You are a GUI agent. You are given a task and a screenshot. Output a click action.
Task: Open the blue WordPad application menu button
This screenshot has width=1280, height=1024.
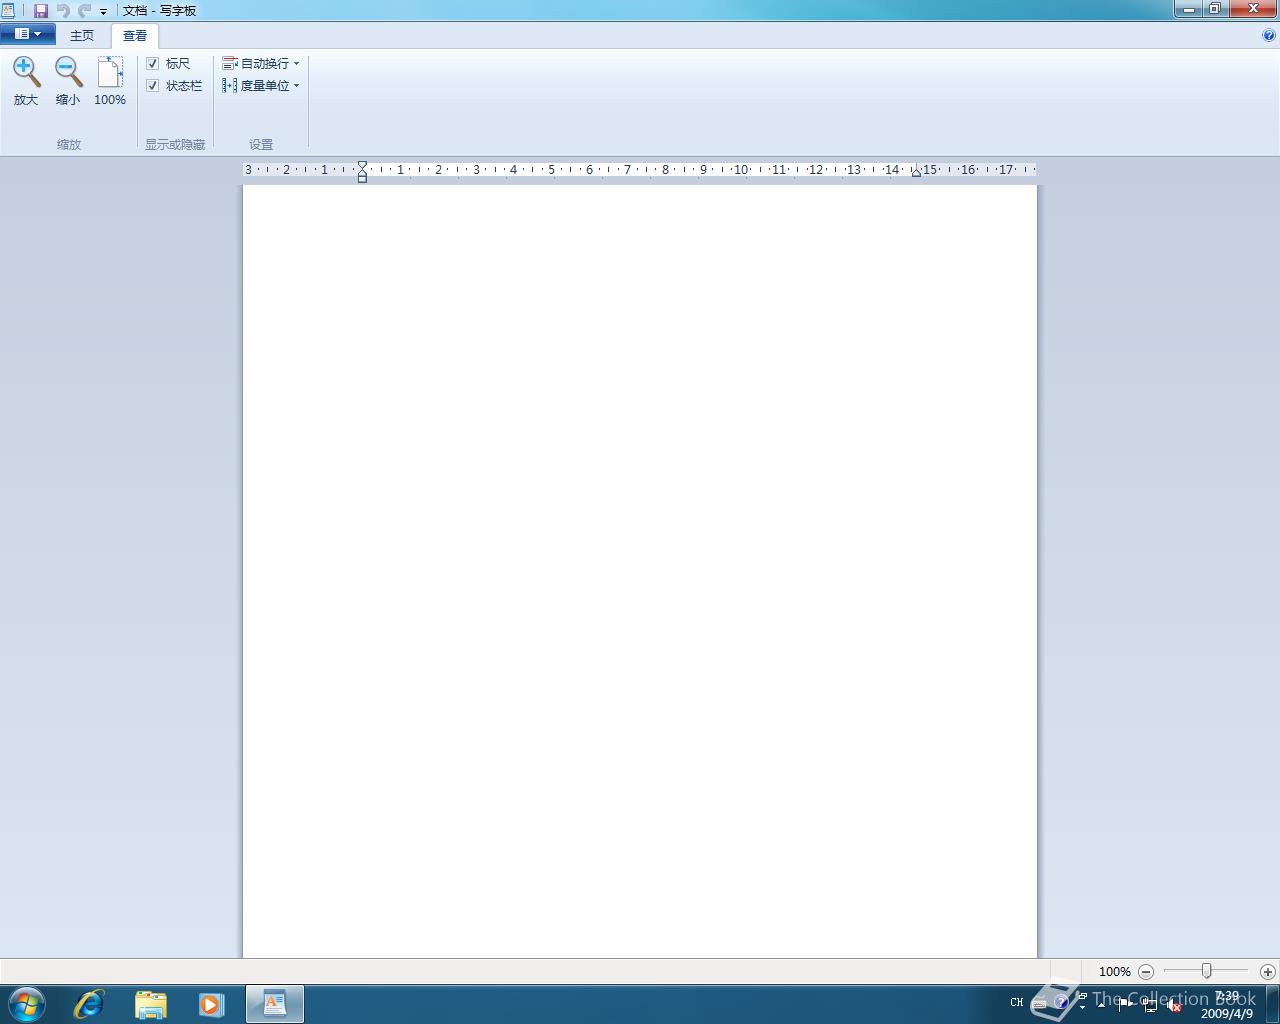27,34
